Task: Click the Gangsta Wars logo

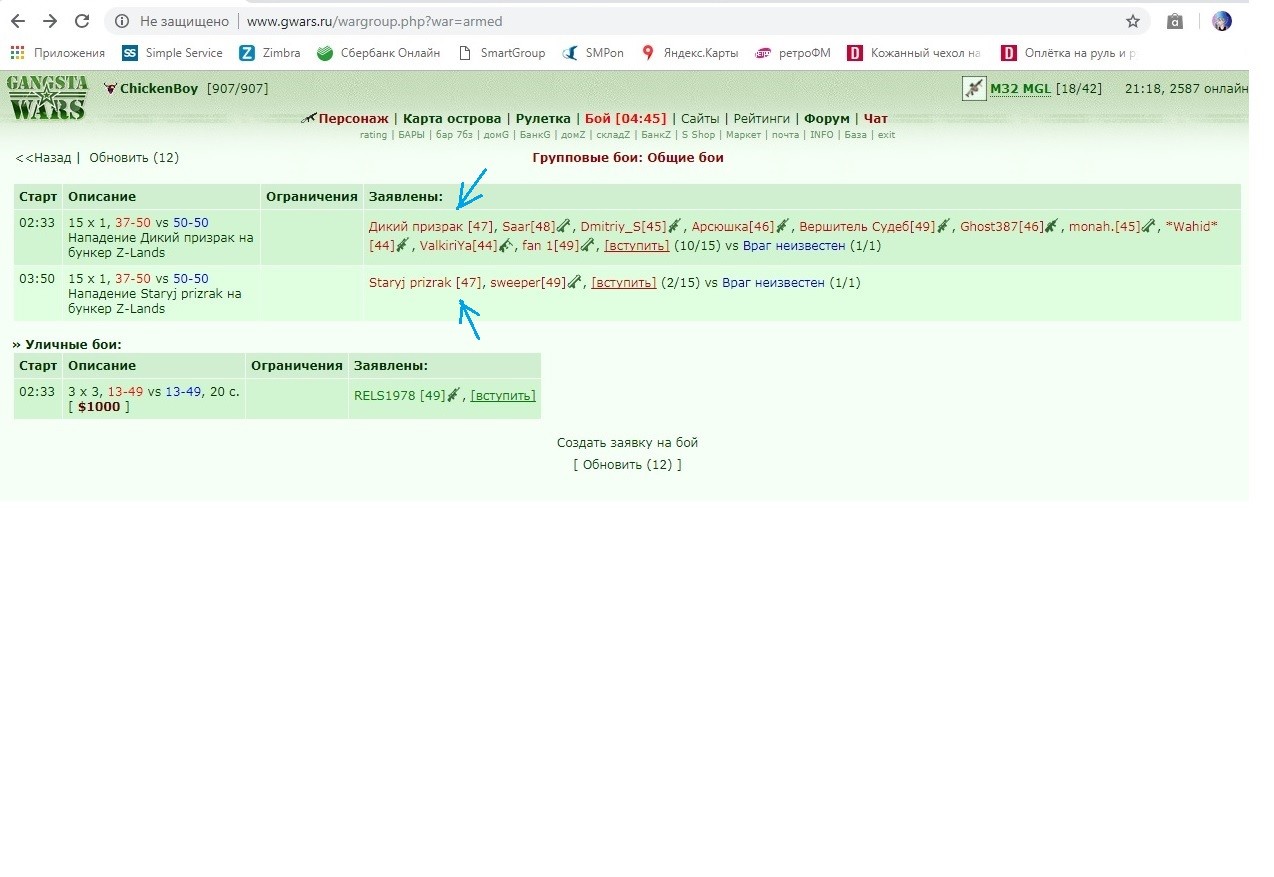Action: (47, 98)
